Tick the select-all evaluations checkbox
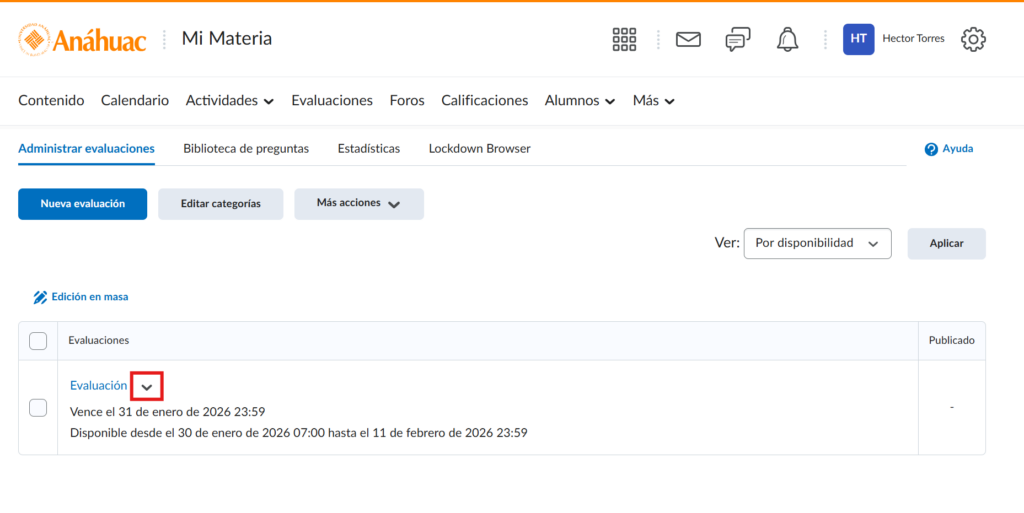Viewport: 1024px width, 513px height. click(x=38, y=341)
